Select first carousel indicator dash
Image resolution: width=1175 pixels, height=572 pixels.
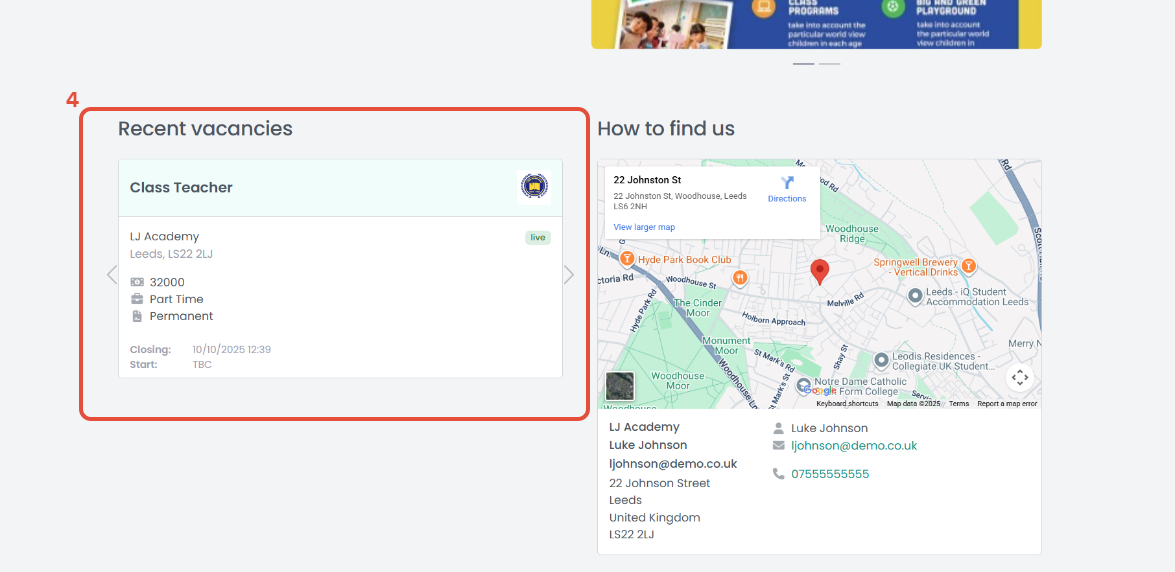click(803, 64)
